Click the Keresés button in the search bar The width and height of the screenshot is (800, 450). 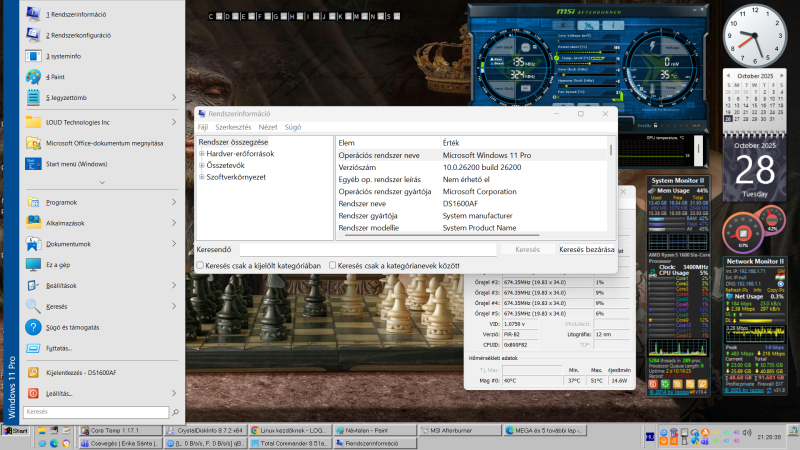pos(528,249)
